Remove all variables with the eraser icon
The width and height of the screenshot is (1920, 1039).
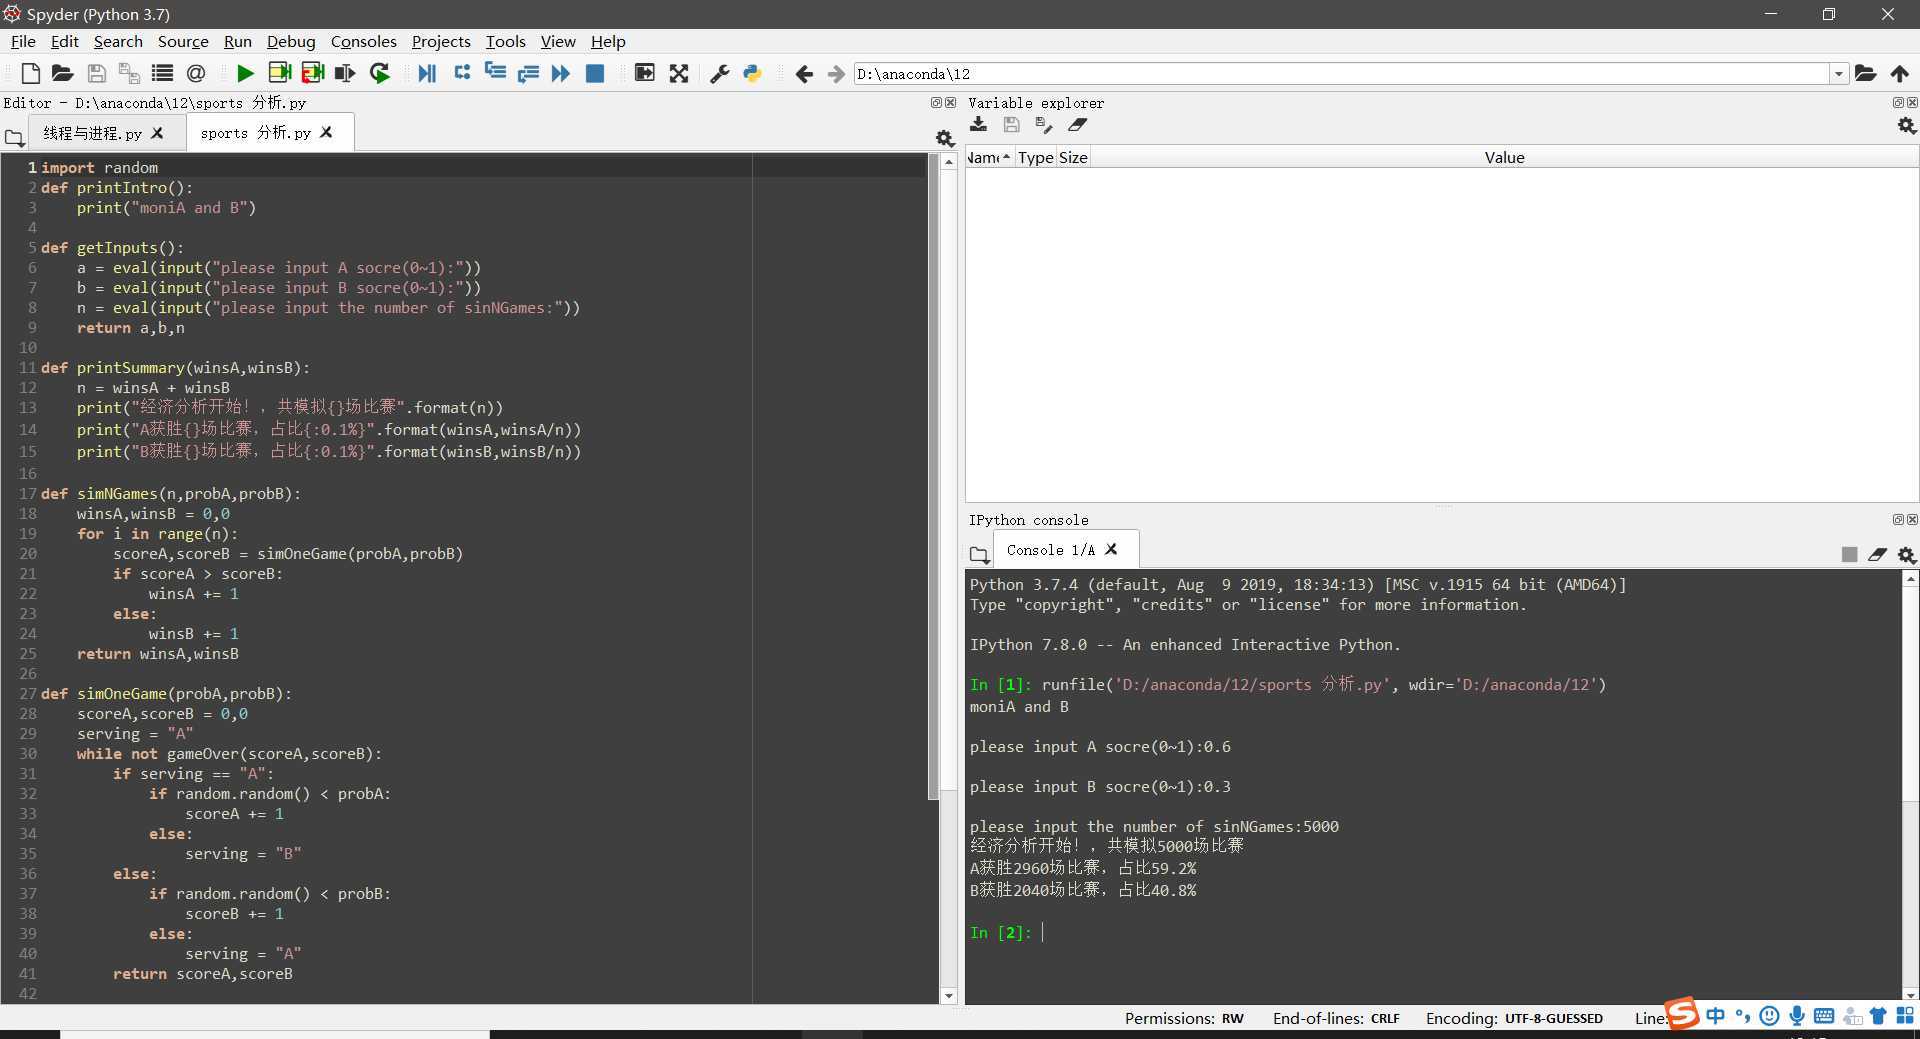pyautogui.click(x=1078, y=125)
